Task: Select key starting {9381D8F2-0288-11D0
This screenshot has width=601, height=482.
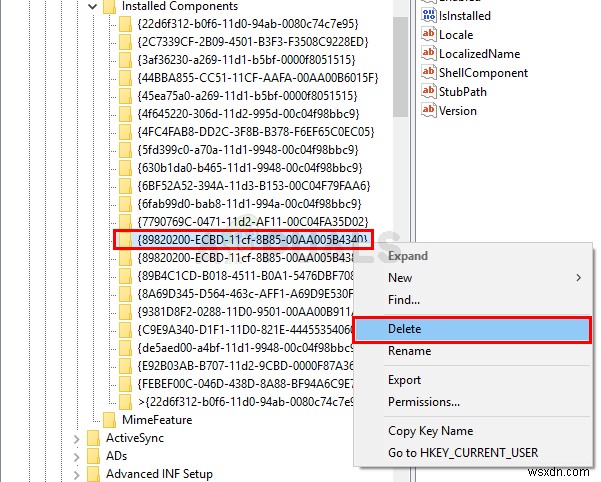Action: (245, 312)
